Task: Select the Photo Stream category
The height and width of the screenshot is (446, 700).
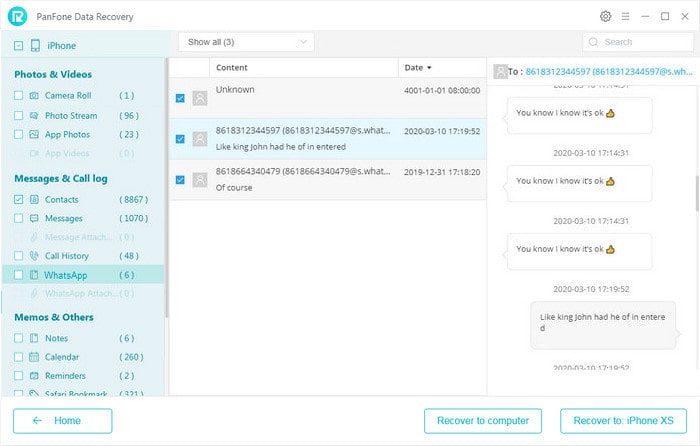Action: tap(71, 116)
